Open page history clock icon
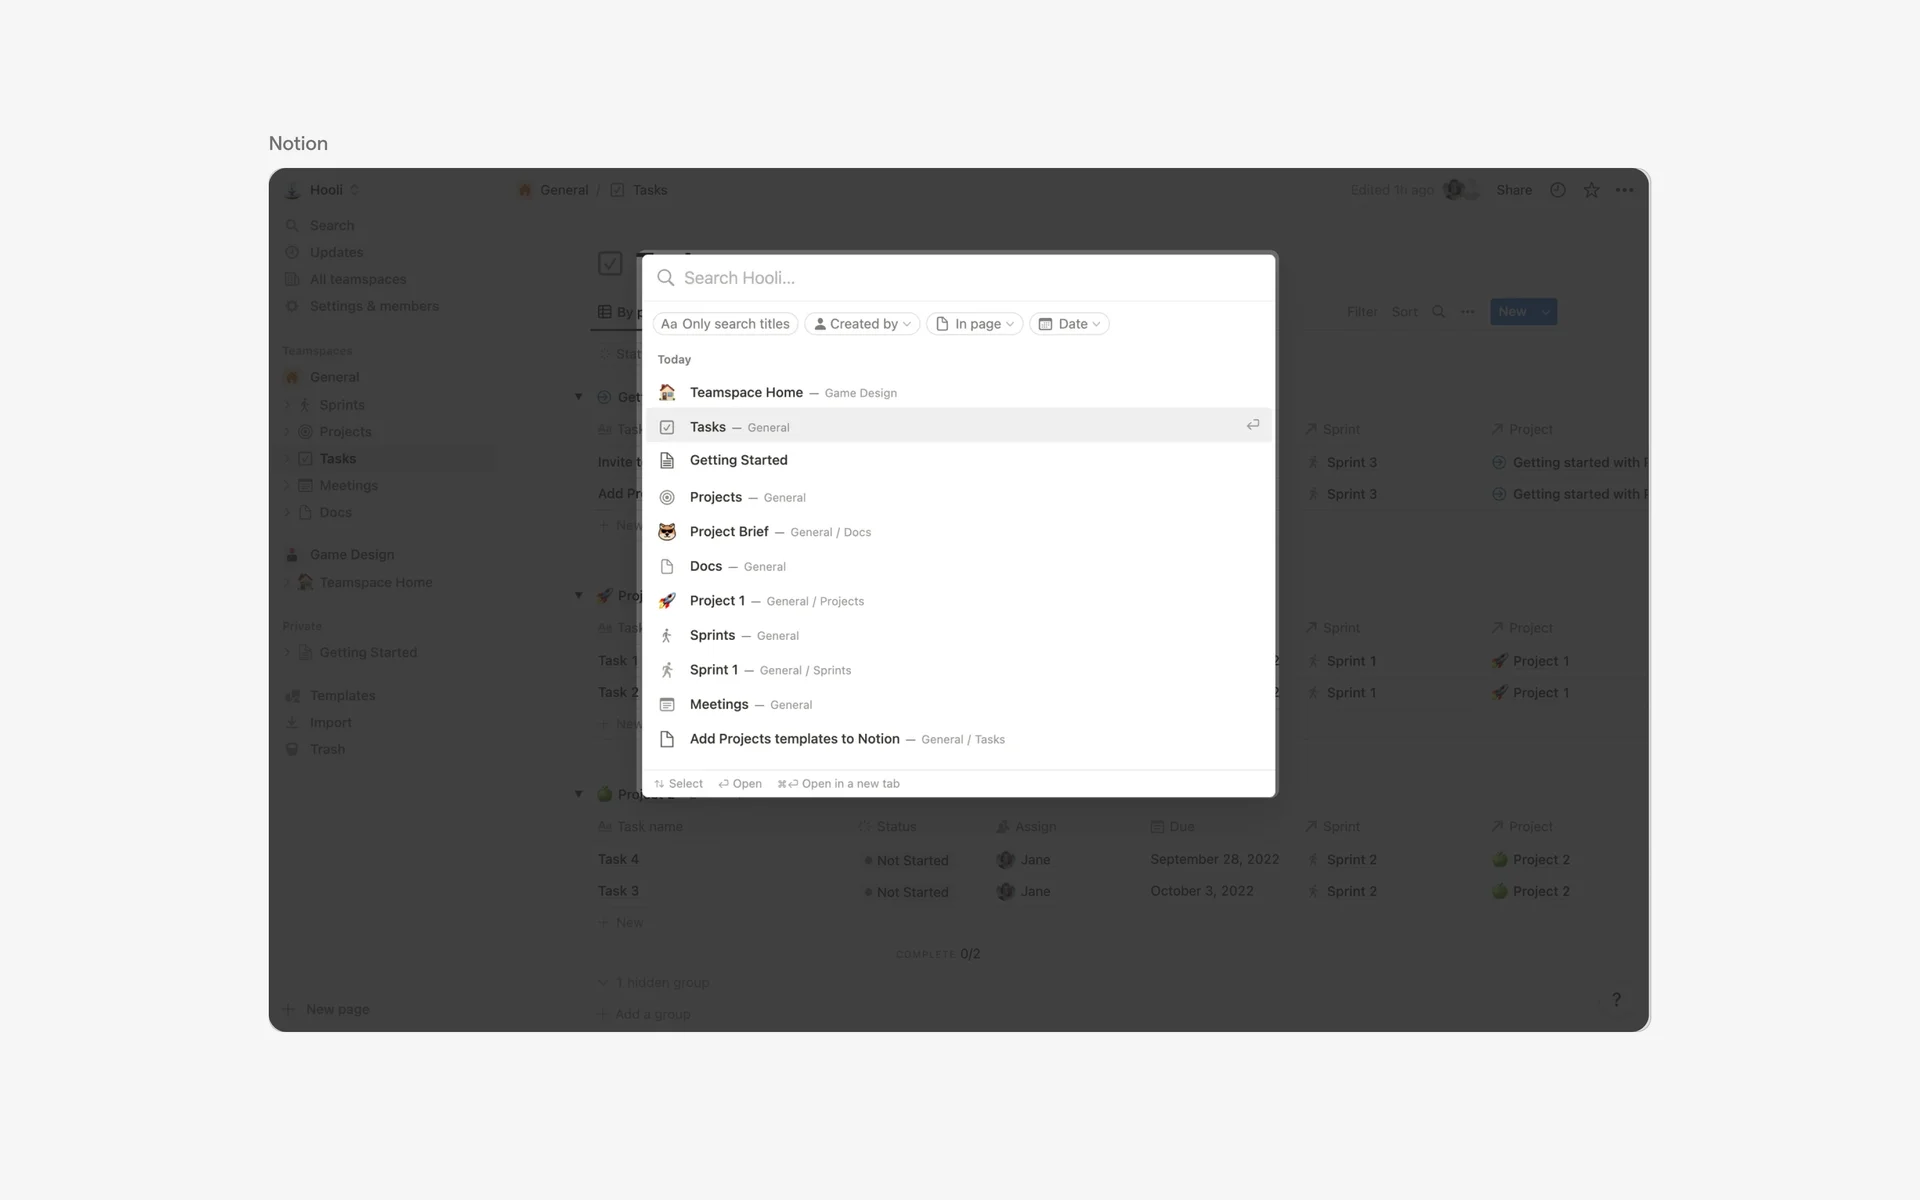 (1558, 190)
